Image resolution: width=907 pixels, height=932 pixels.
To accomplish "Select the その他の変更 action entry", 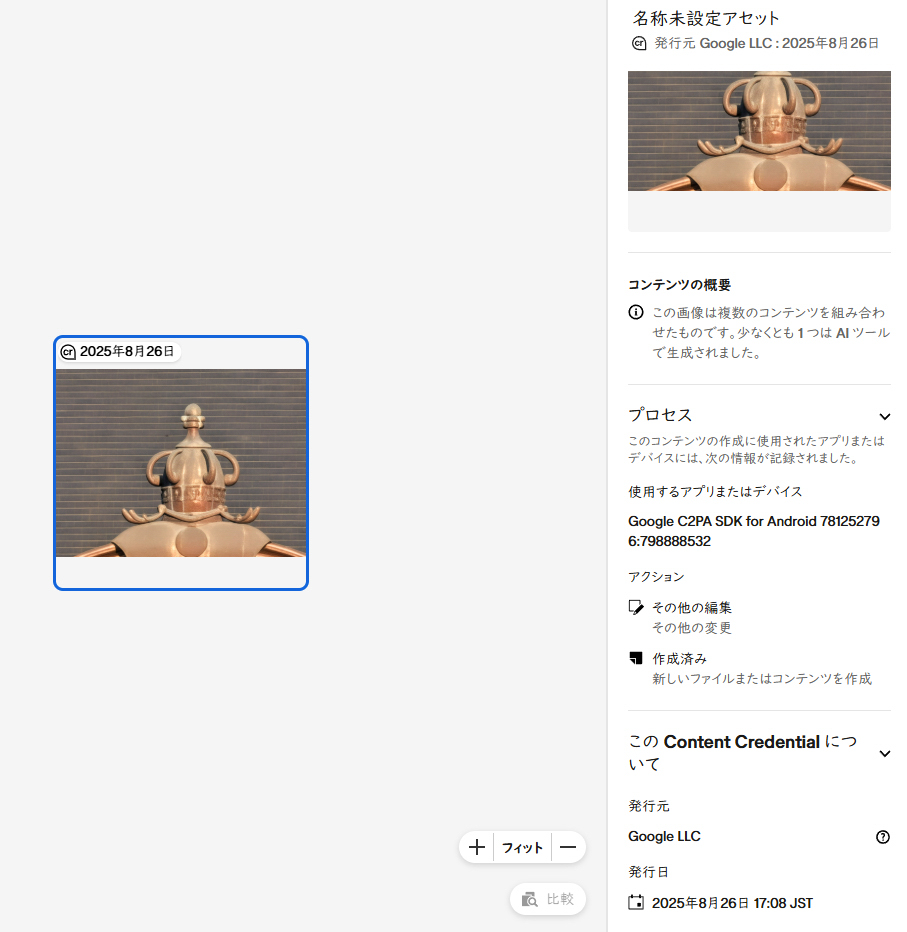I will click(x=690, y=628).
